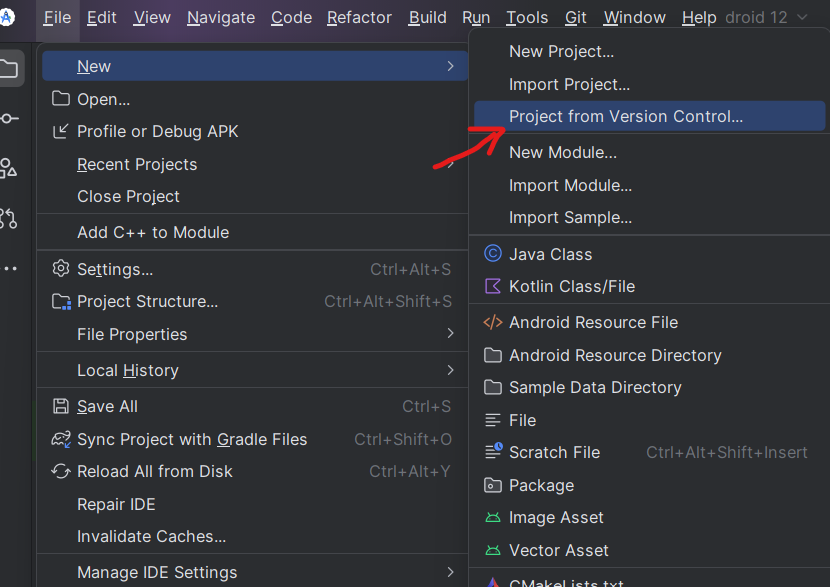Open the Project tool window folder icon
Viewport: 830px width, 587px height.
(x=8, y=68)
